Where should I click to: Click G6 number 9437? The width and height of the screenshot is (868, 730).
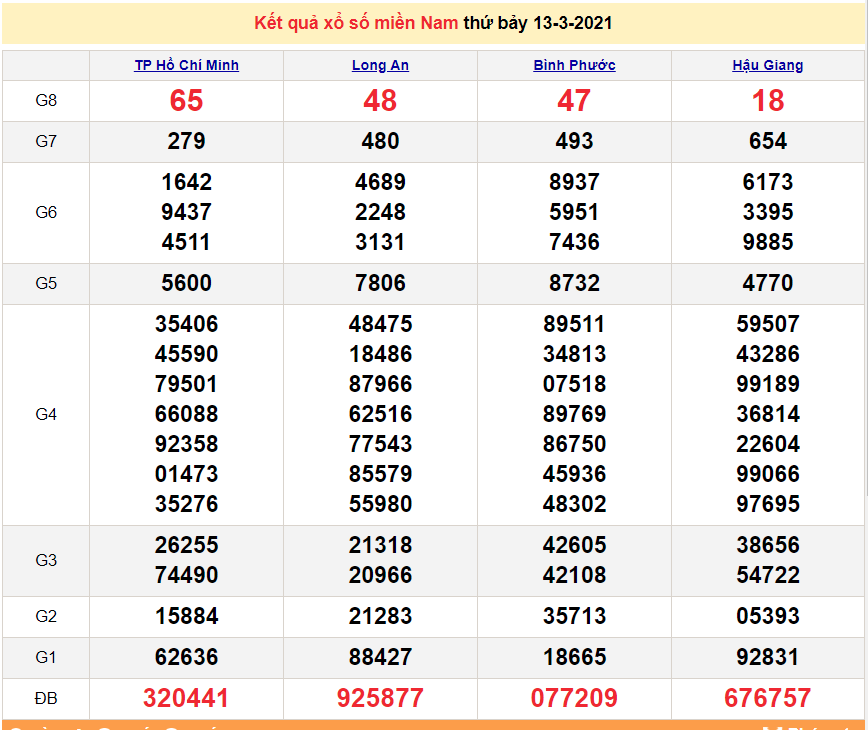[186, 212]
